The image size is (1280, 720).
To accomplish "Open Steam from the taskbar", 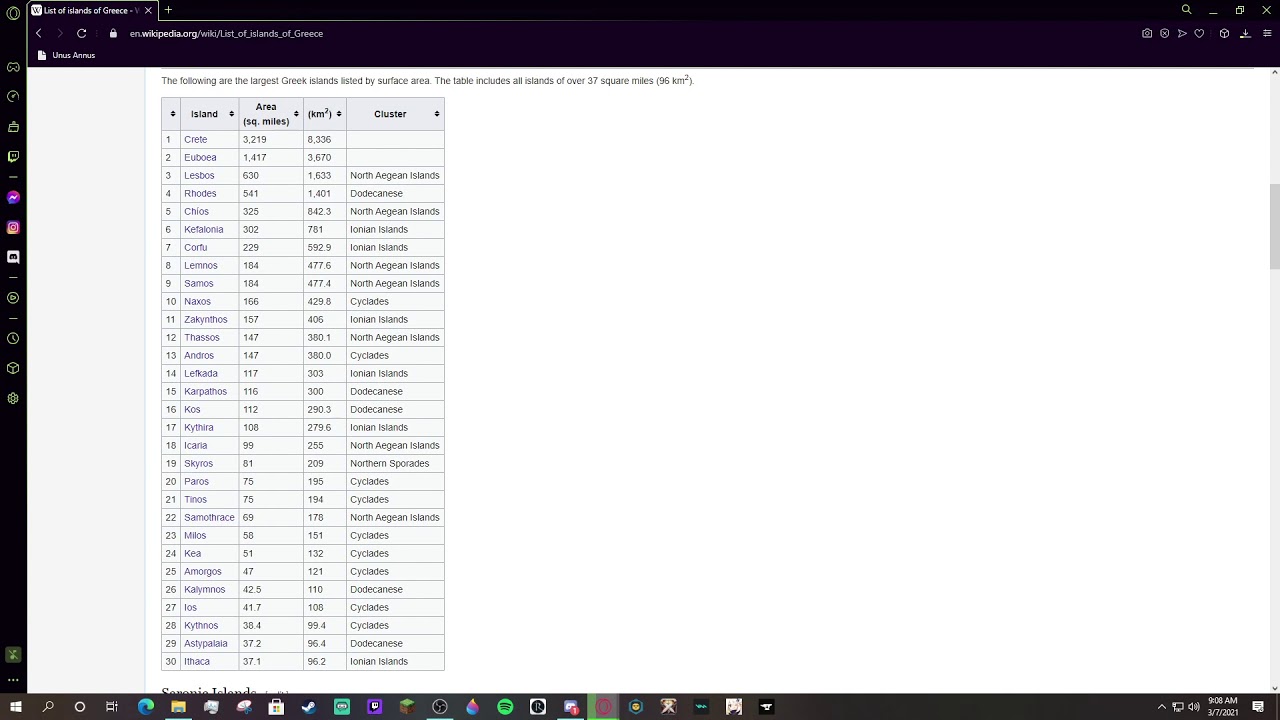I will [309, 707].
